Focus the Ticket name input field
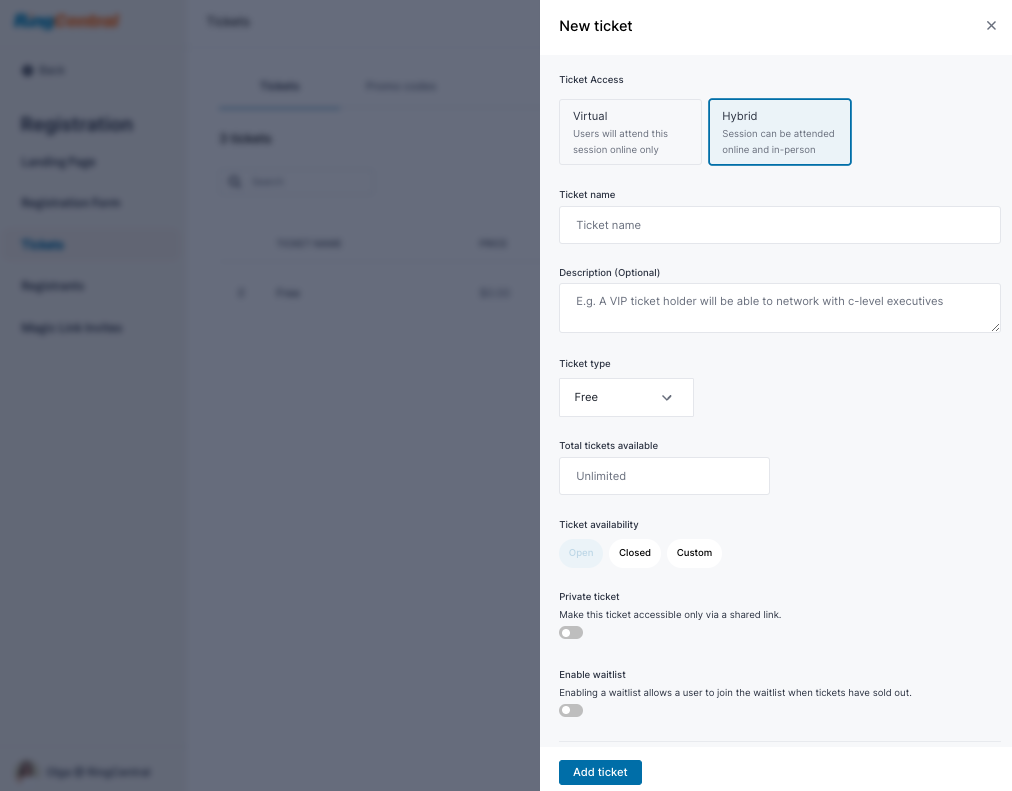Screen dimensions: 1012x791 [x=780, y=225]
